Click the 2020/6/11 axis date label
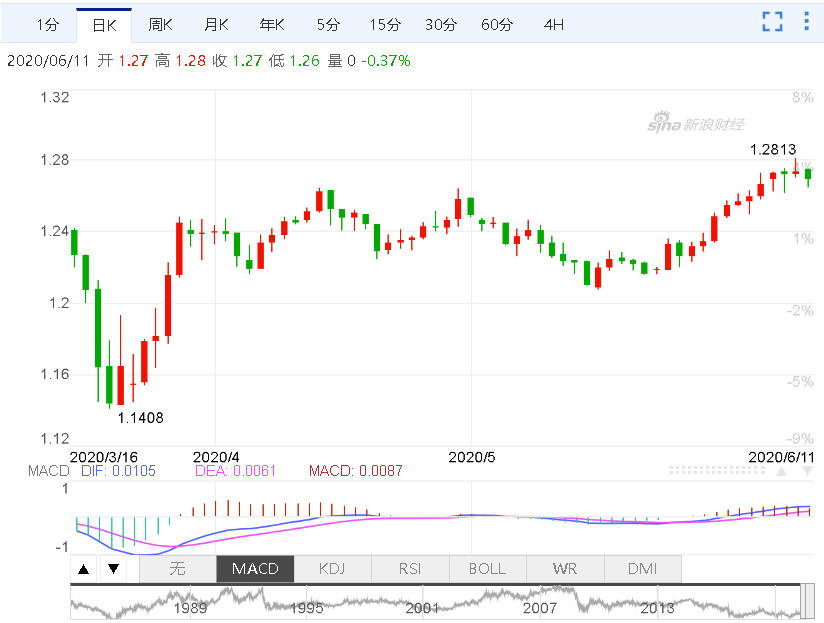The height and width of the screenshot is (623, 824). [781, 457]
